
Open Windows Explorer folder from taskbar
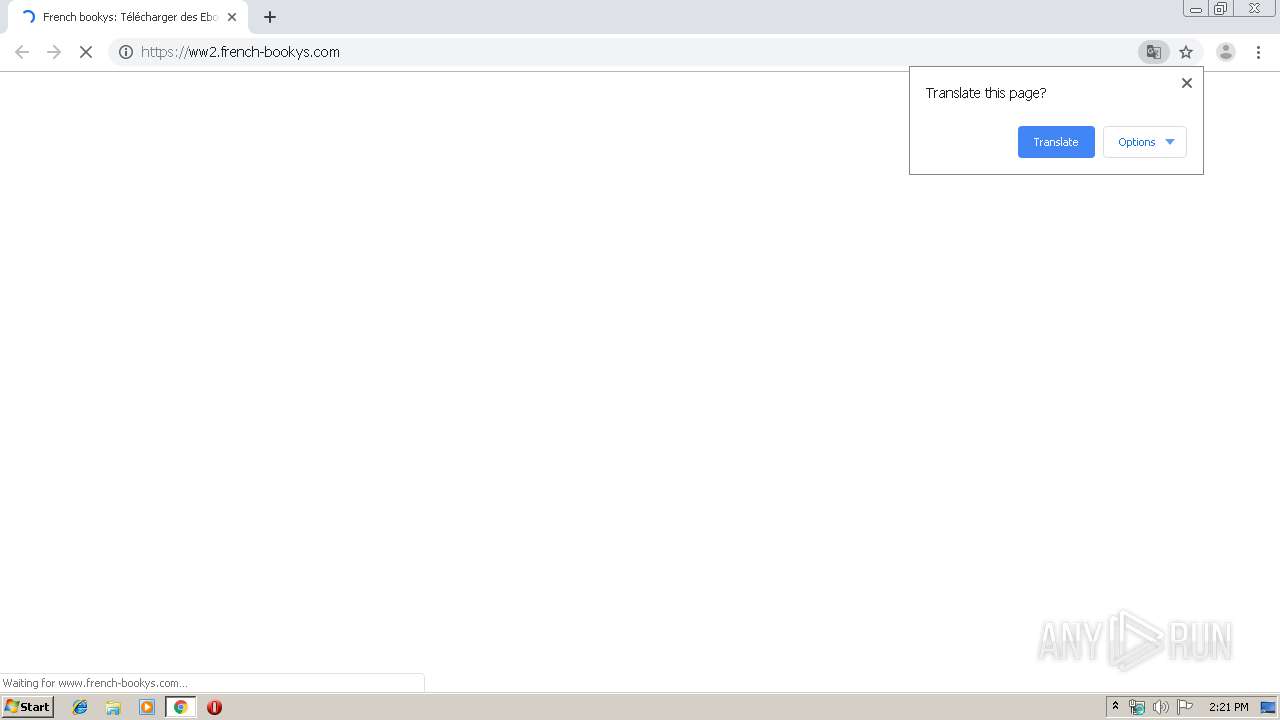pyautogui.click(x=113, y=707)
